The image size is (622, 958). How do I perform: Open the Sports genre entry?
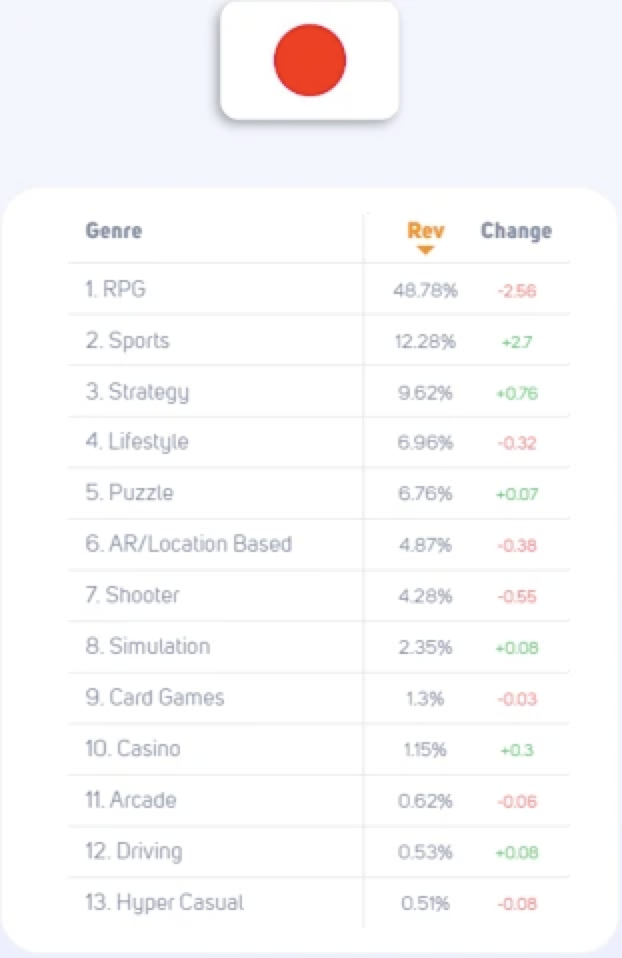coord(318,340)
